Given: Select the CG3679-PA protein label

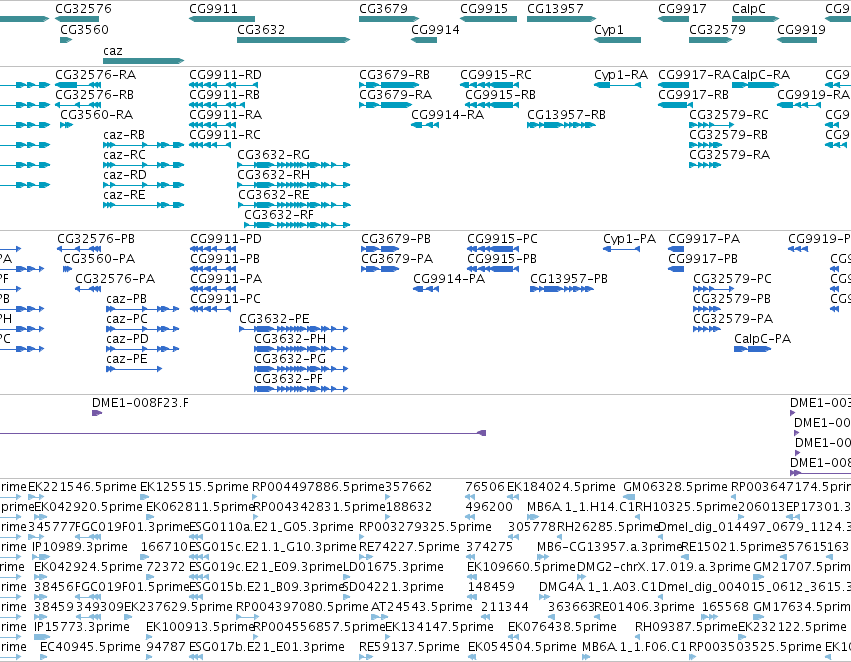Looking at the screenshot, I should click(397, 259).
